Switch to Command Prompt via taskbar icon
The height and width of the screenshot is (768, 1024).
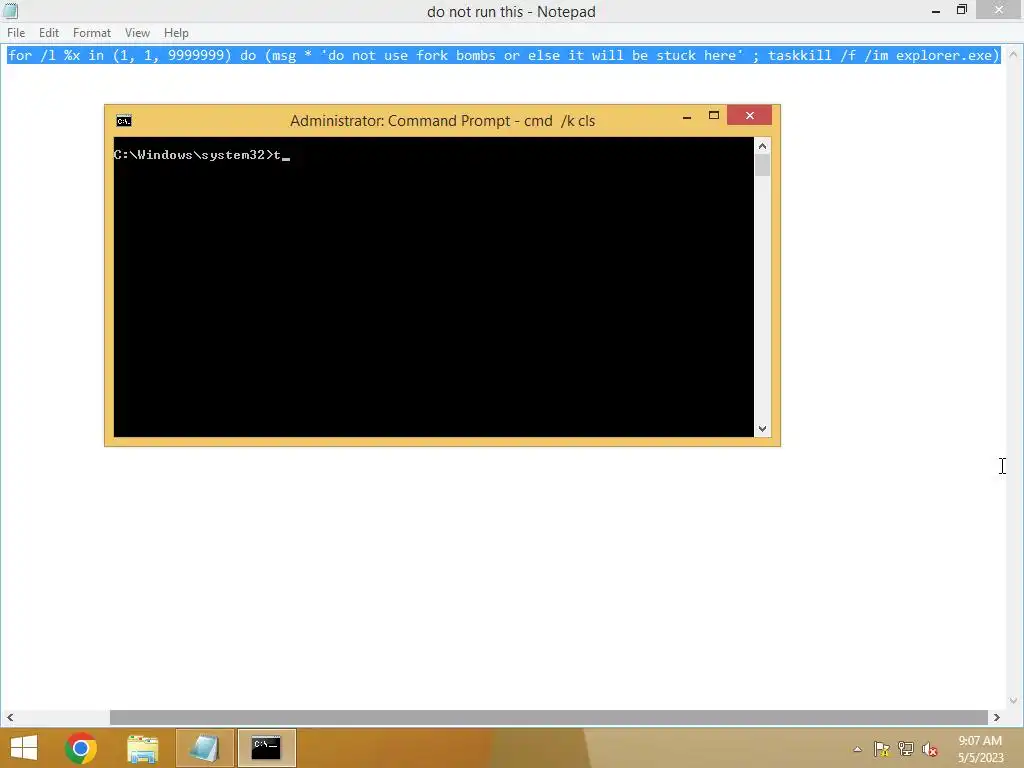(x=266, y=748)
